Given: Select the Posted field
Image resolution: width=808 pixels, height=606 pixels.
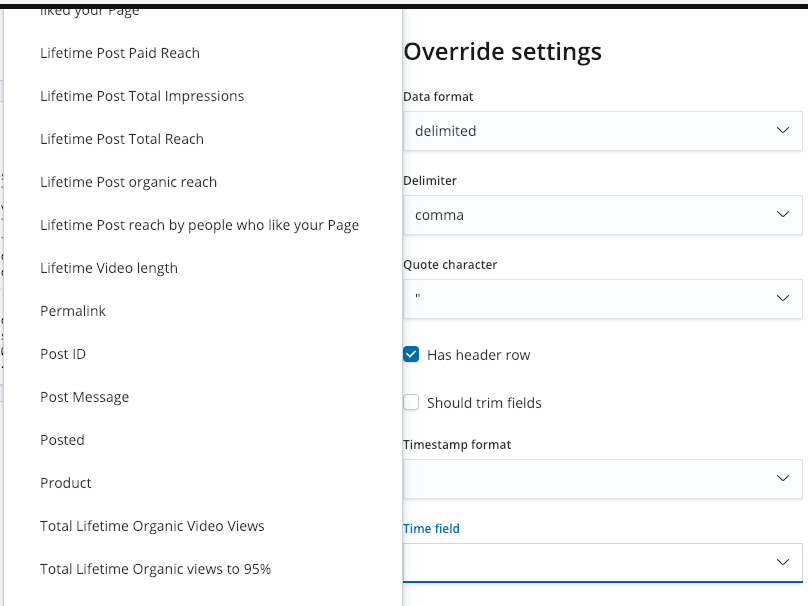Looking at the screenshot, I should click(62, 440).
